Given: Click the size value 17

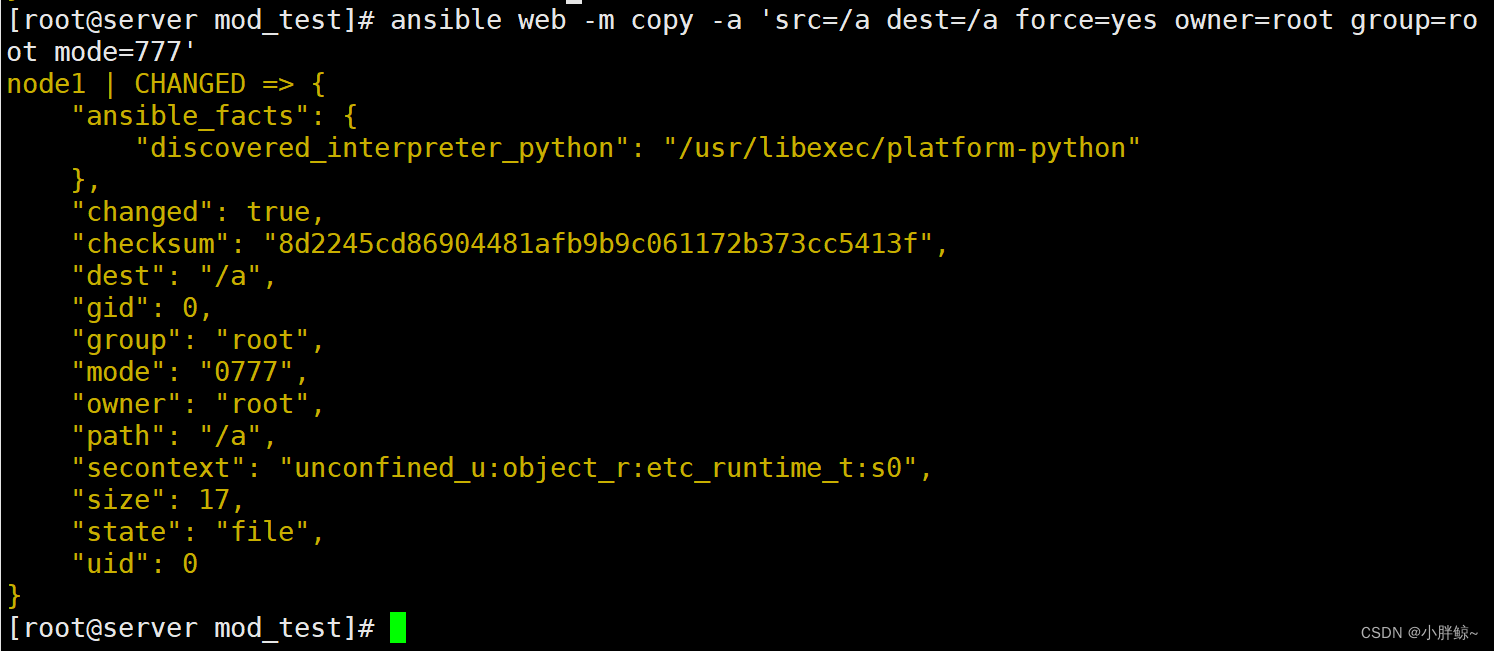Looking at the screenshot, I should click(215, 500).
